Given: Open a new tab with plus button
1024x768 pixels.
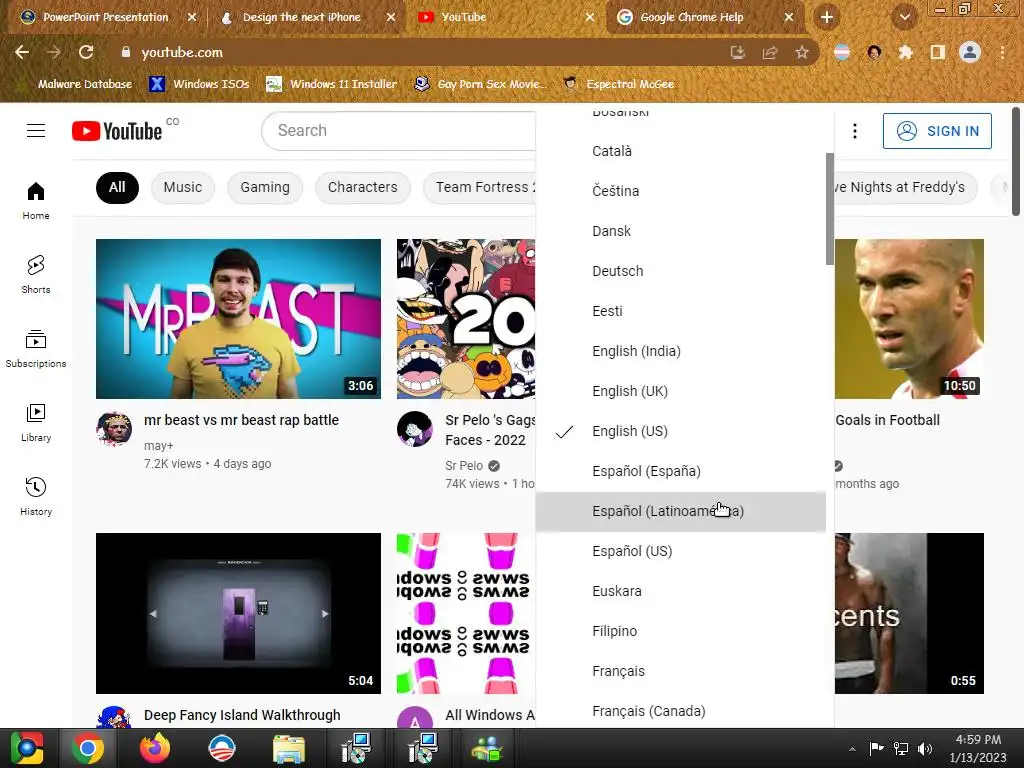Looking at the screenshot, I should (x=827, y=17).
